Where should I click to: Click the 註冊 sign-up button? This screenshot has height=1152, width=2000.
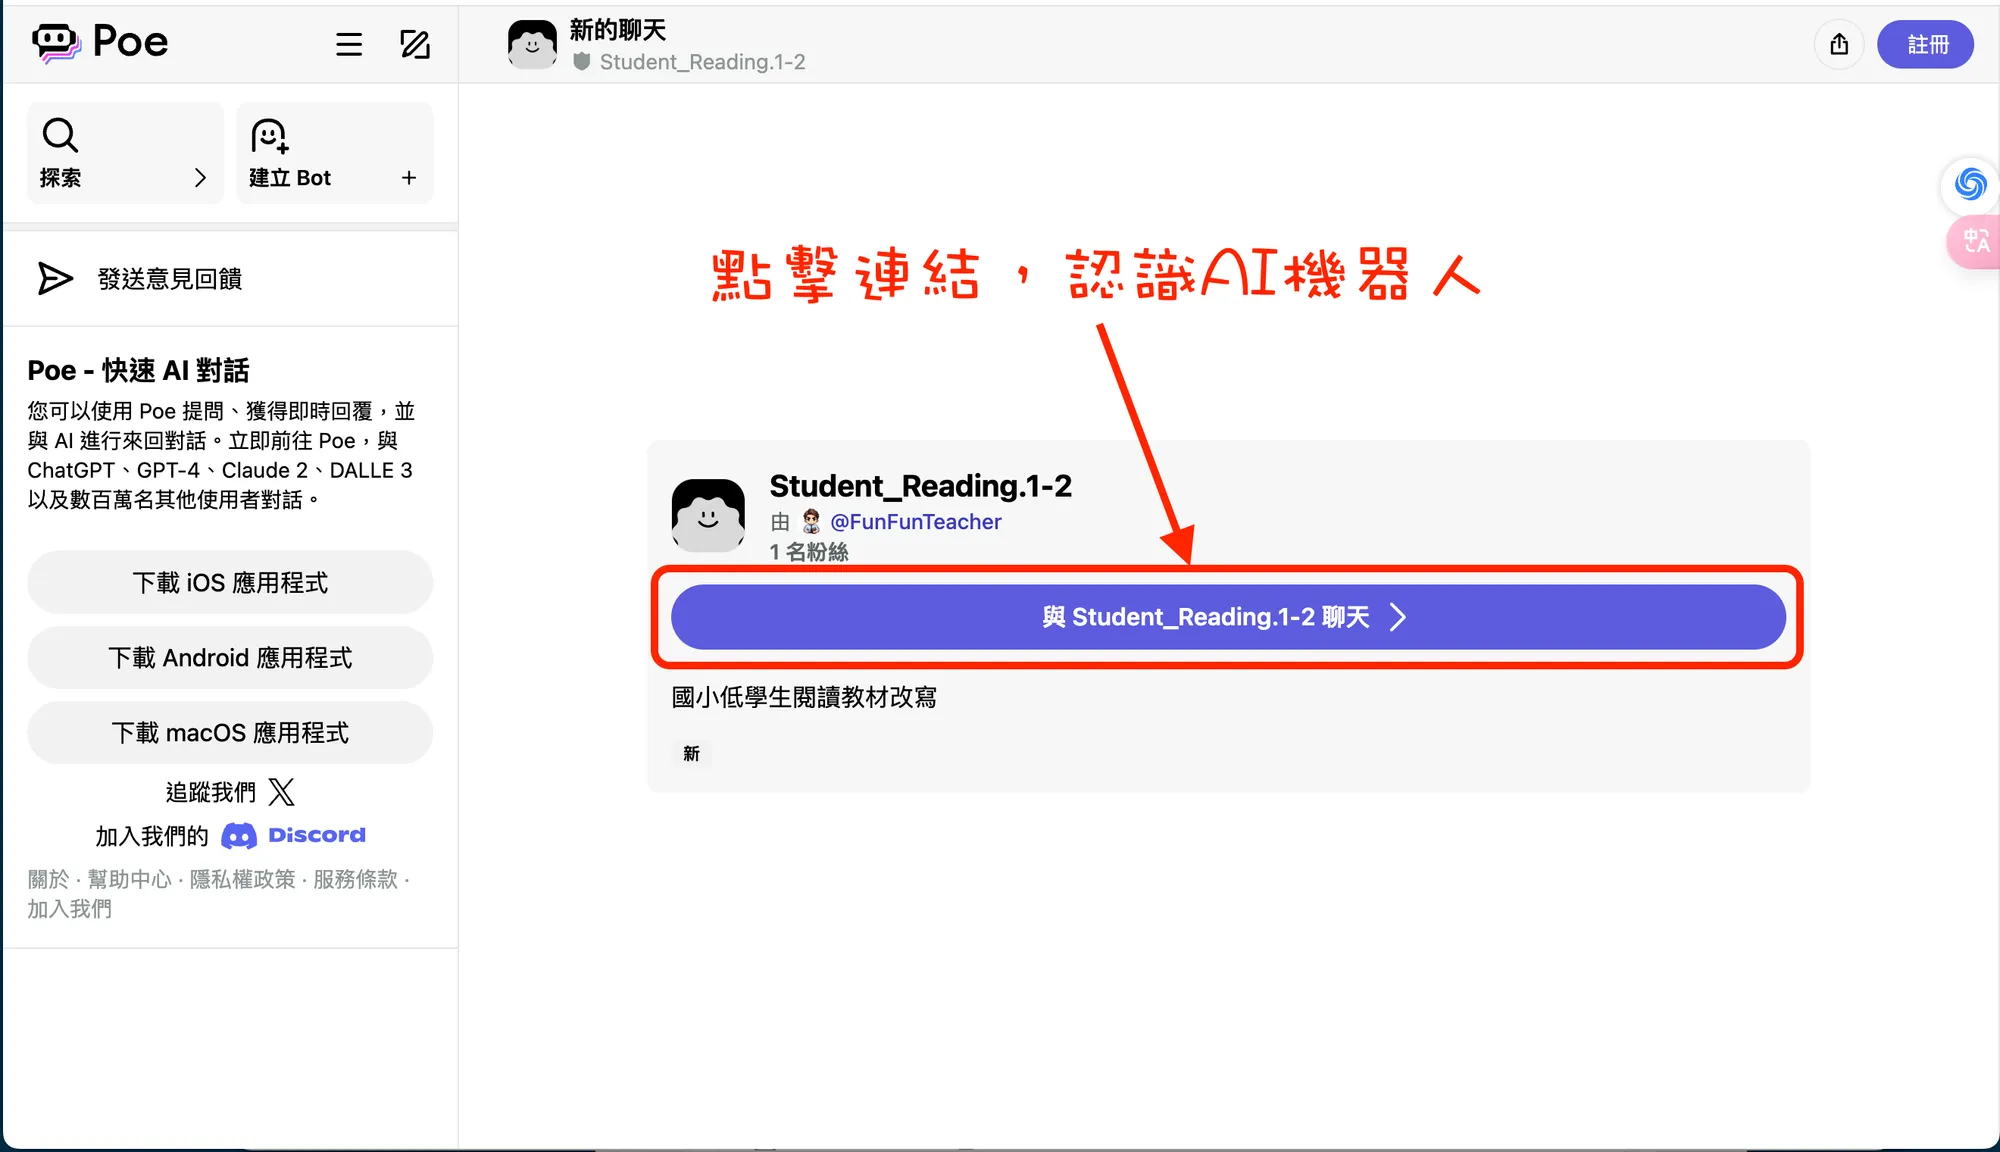pyautogui.click(x=1925, y=44)
